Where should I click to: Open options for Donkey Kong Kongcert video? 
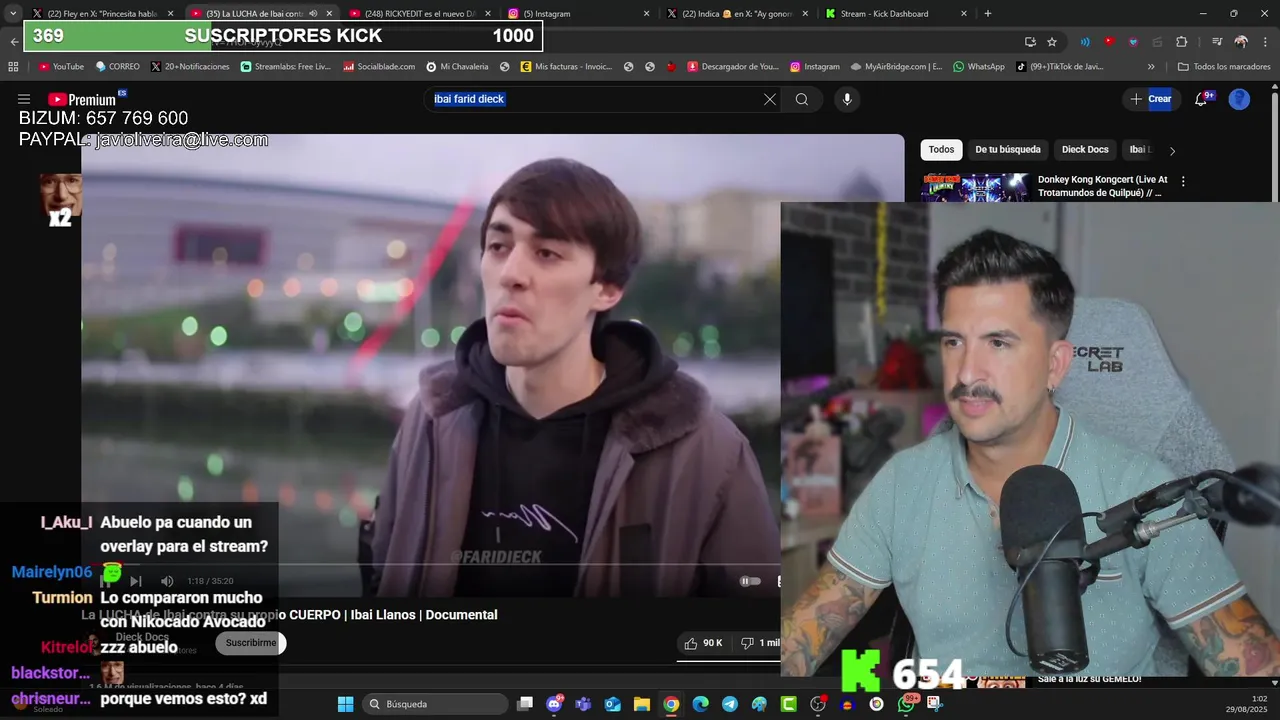point(1183,182)
